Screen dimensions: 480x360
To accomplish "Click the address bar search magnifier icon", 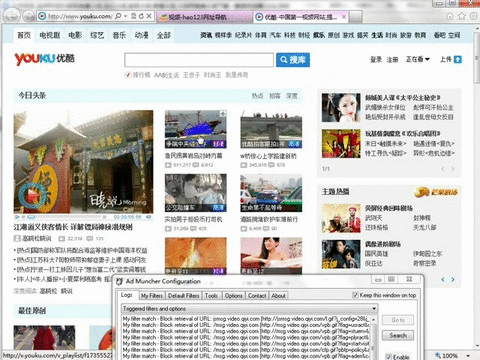I will coord(118,16).
